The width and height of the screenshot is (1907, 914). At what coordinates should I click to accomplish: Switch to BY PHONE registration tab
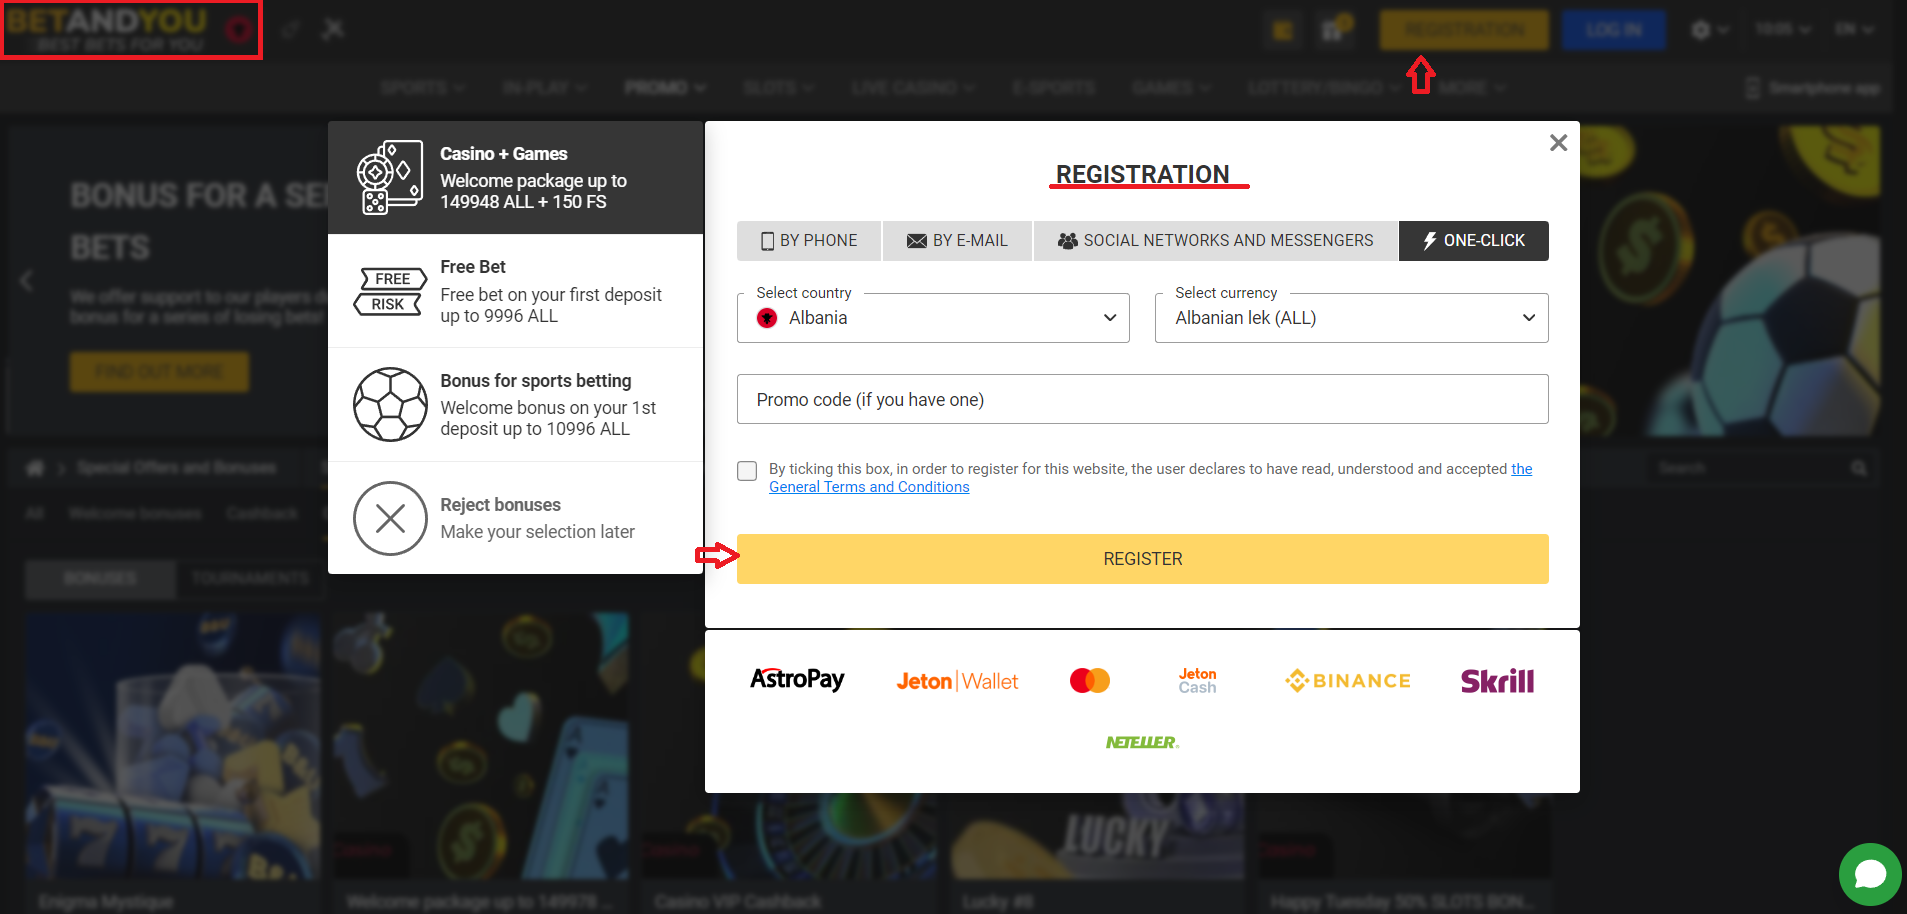point(809,241)
